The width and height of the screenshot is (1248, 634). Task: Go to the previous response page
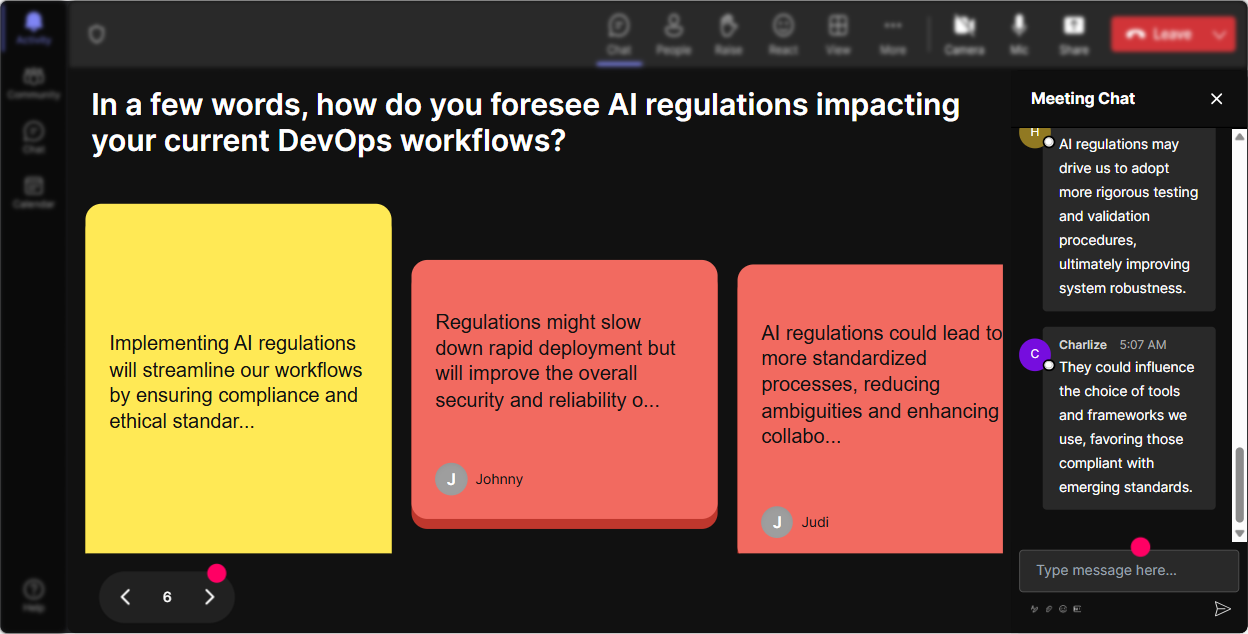coord(125,597)
